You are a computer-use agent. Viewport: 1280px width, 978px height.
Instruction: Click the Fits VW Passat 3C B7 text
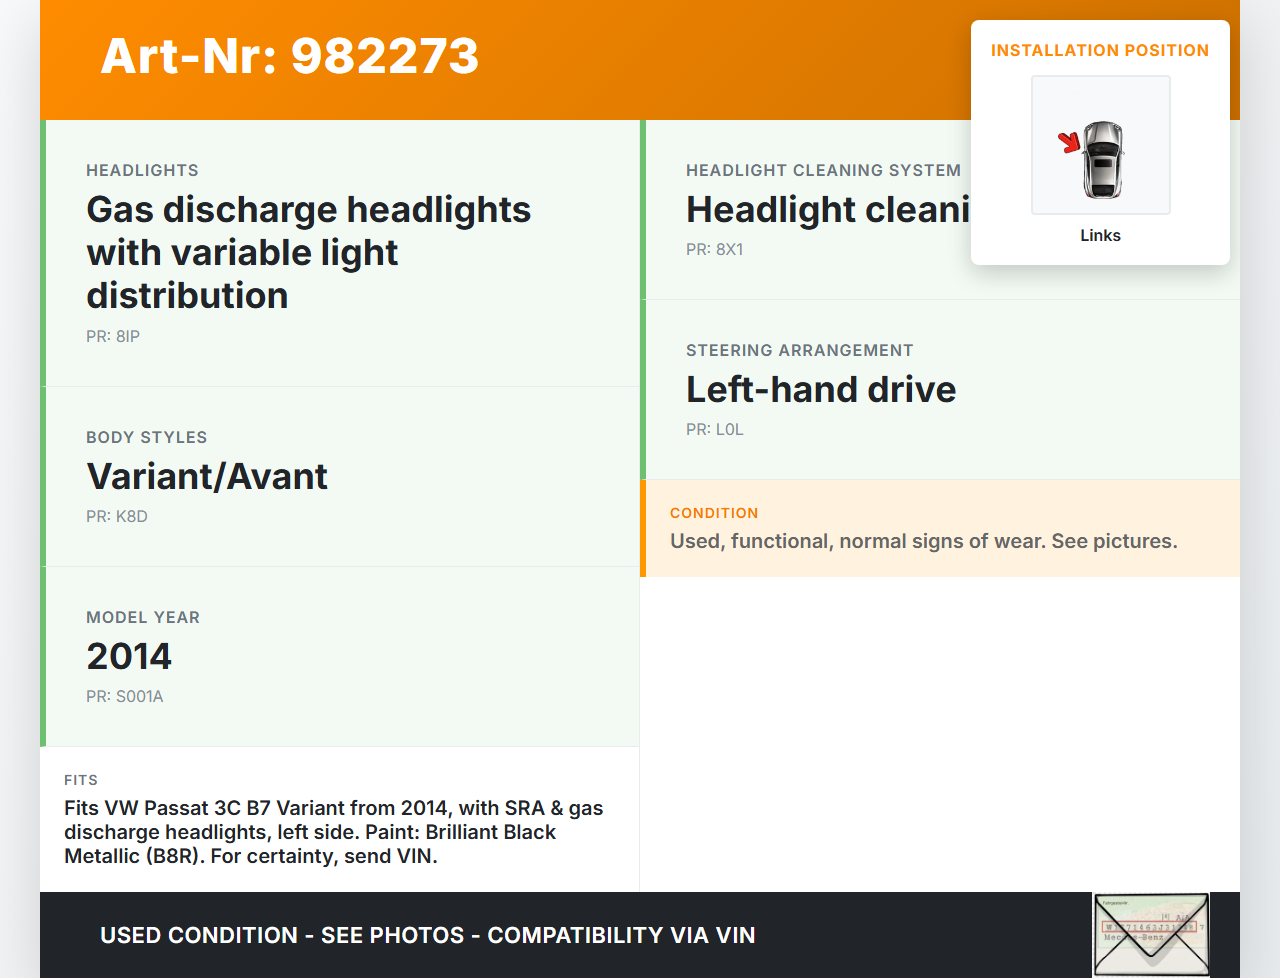(333, 832)
